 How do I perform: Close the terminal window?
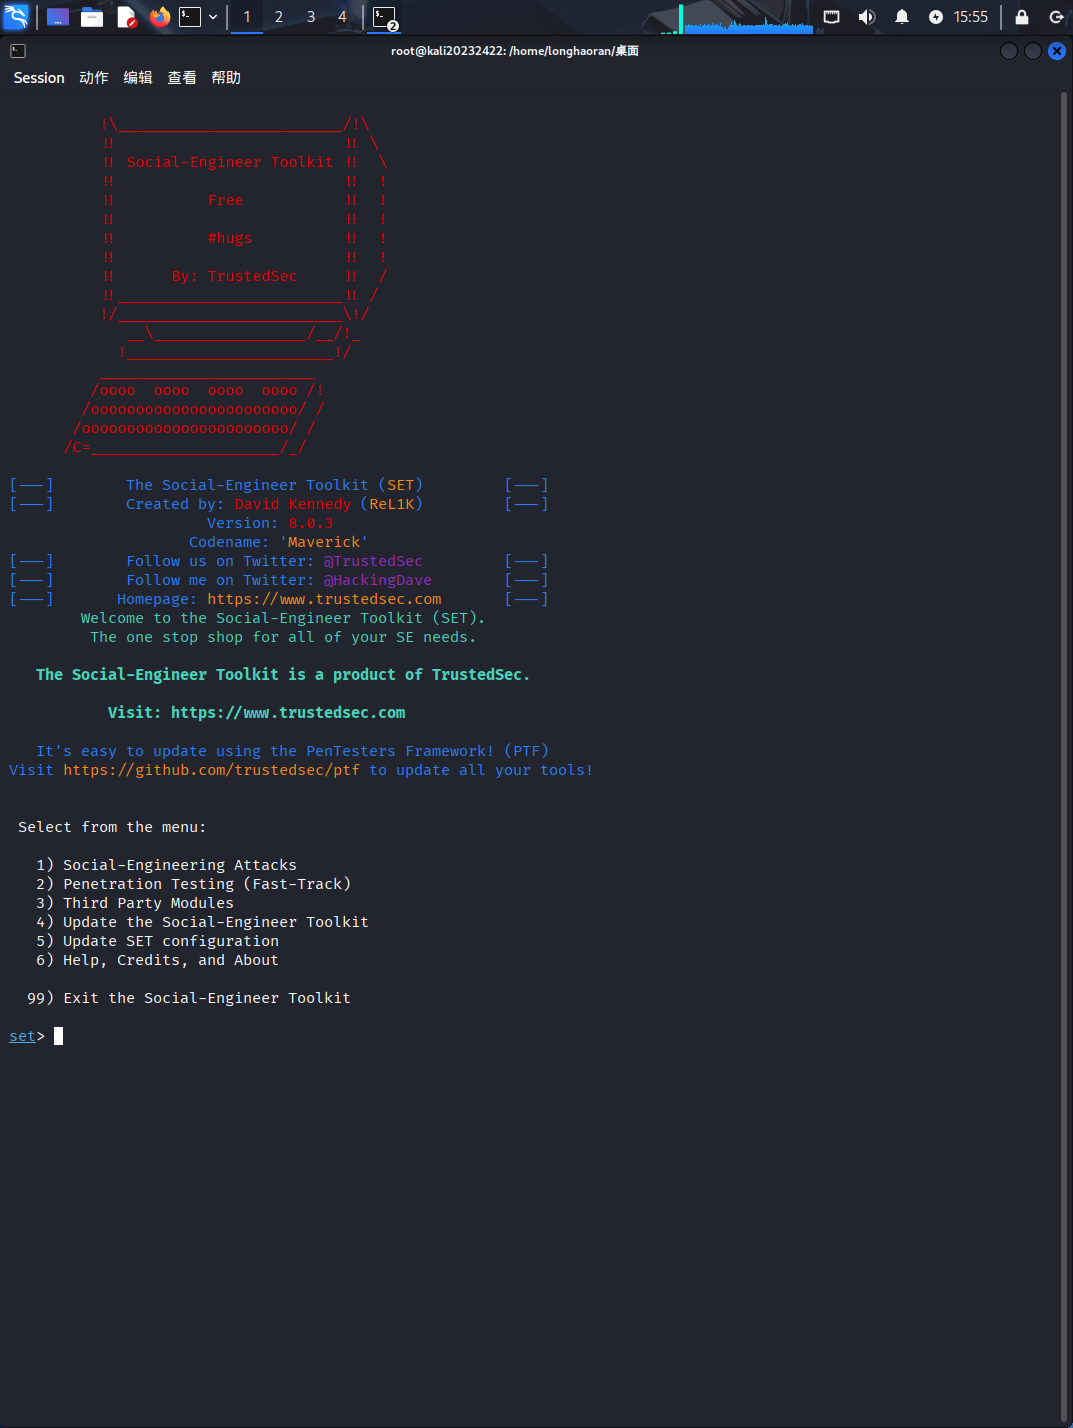1057,51
